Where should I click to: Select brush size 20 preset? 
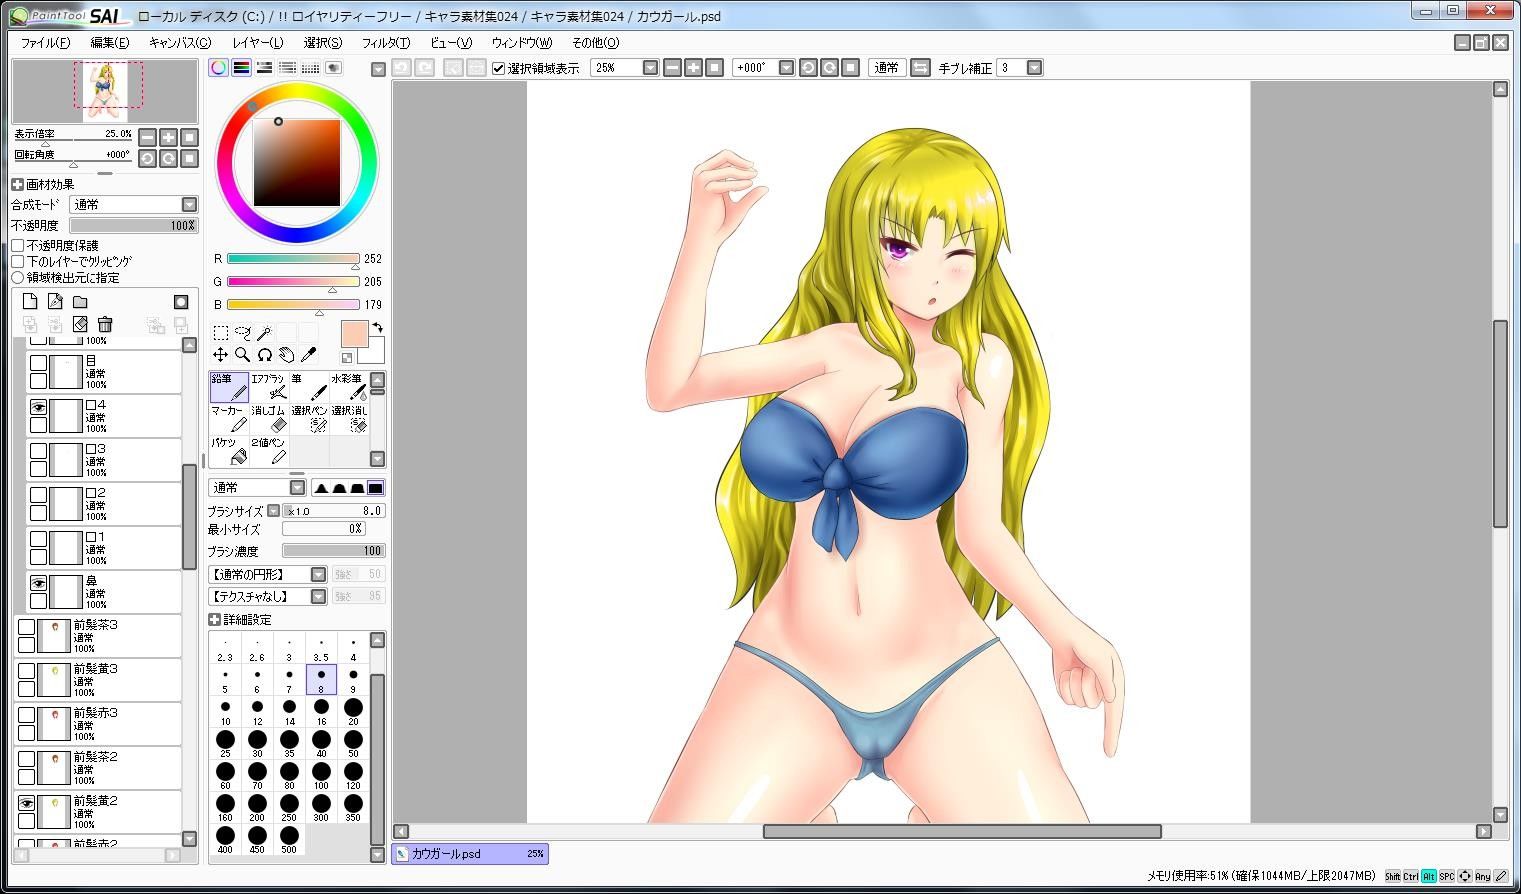pyautogui.click(x=353, y=710)
